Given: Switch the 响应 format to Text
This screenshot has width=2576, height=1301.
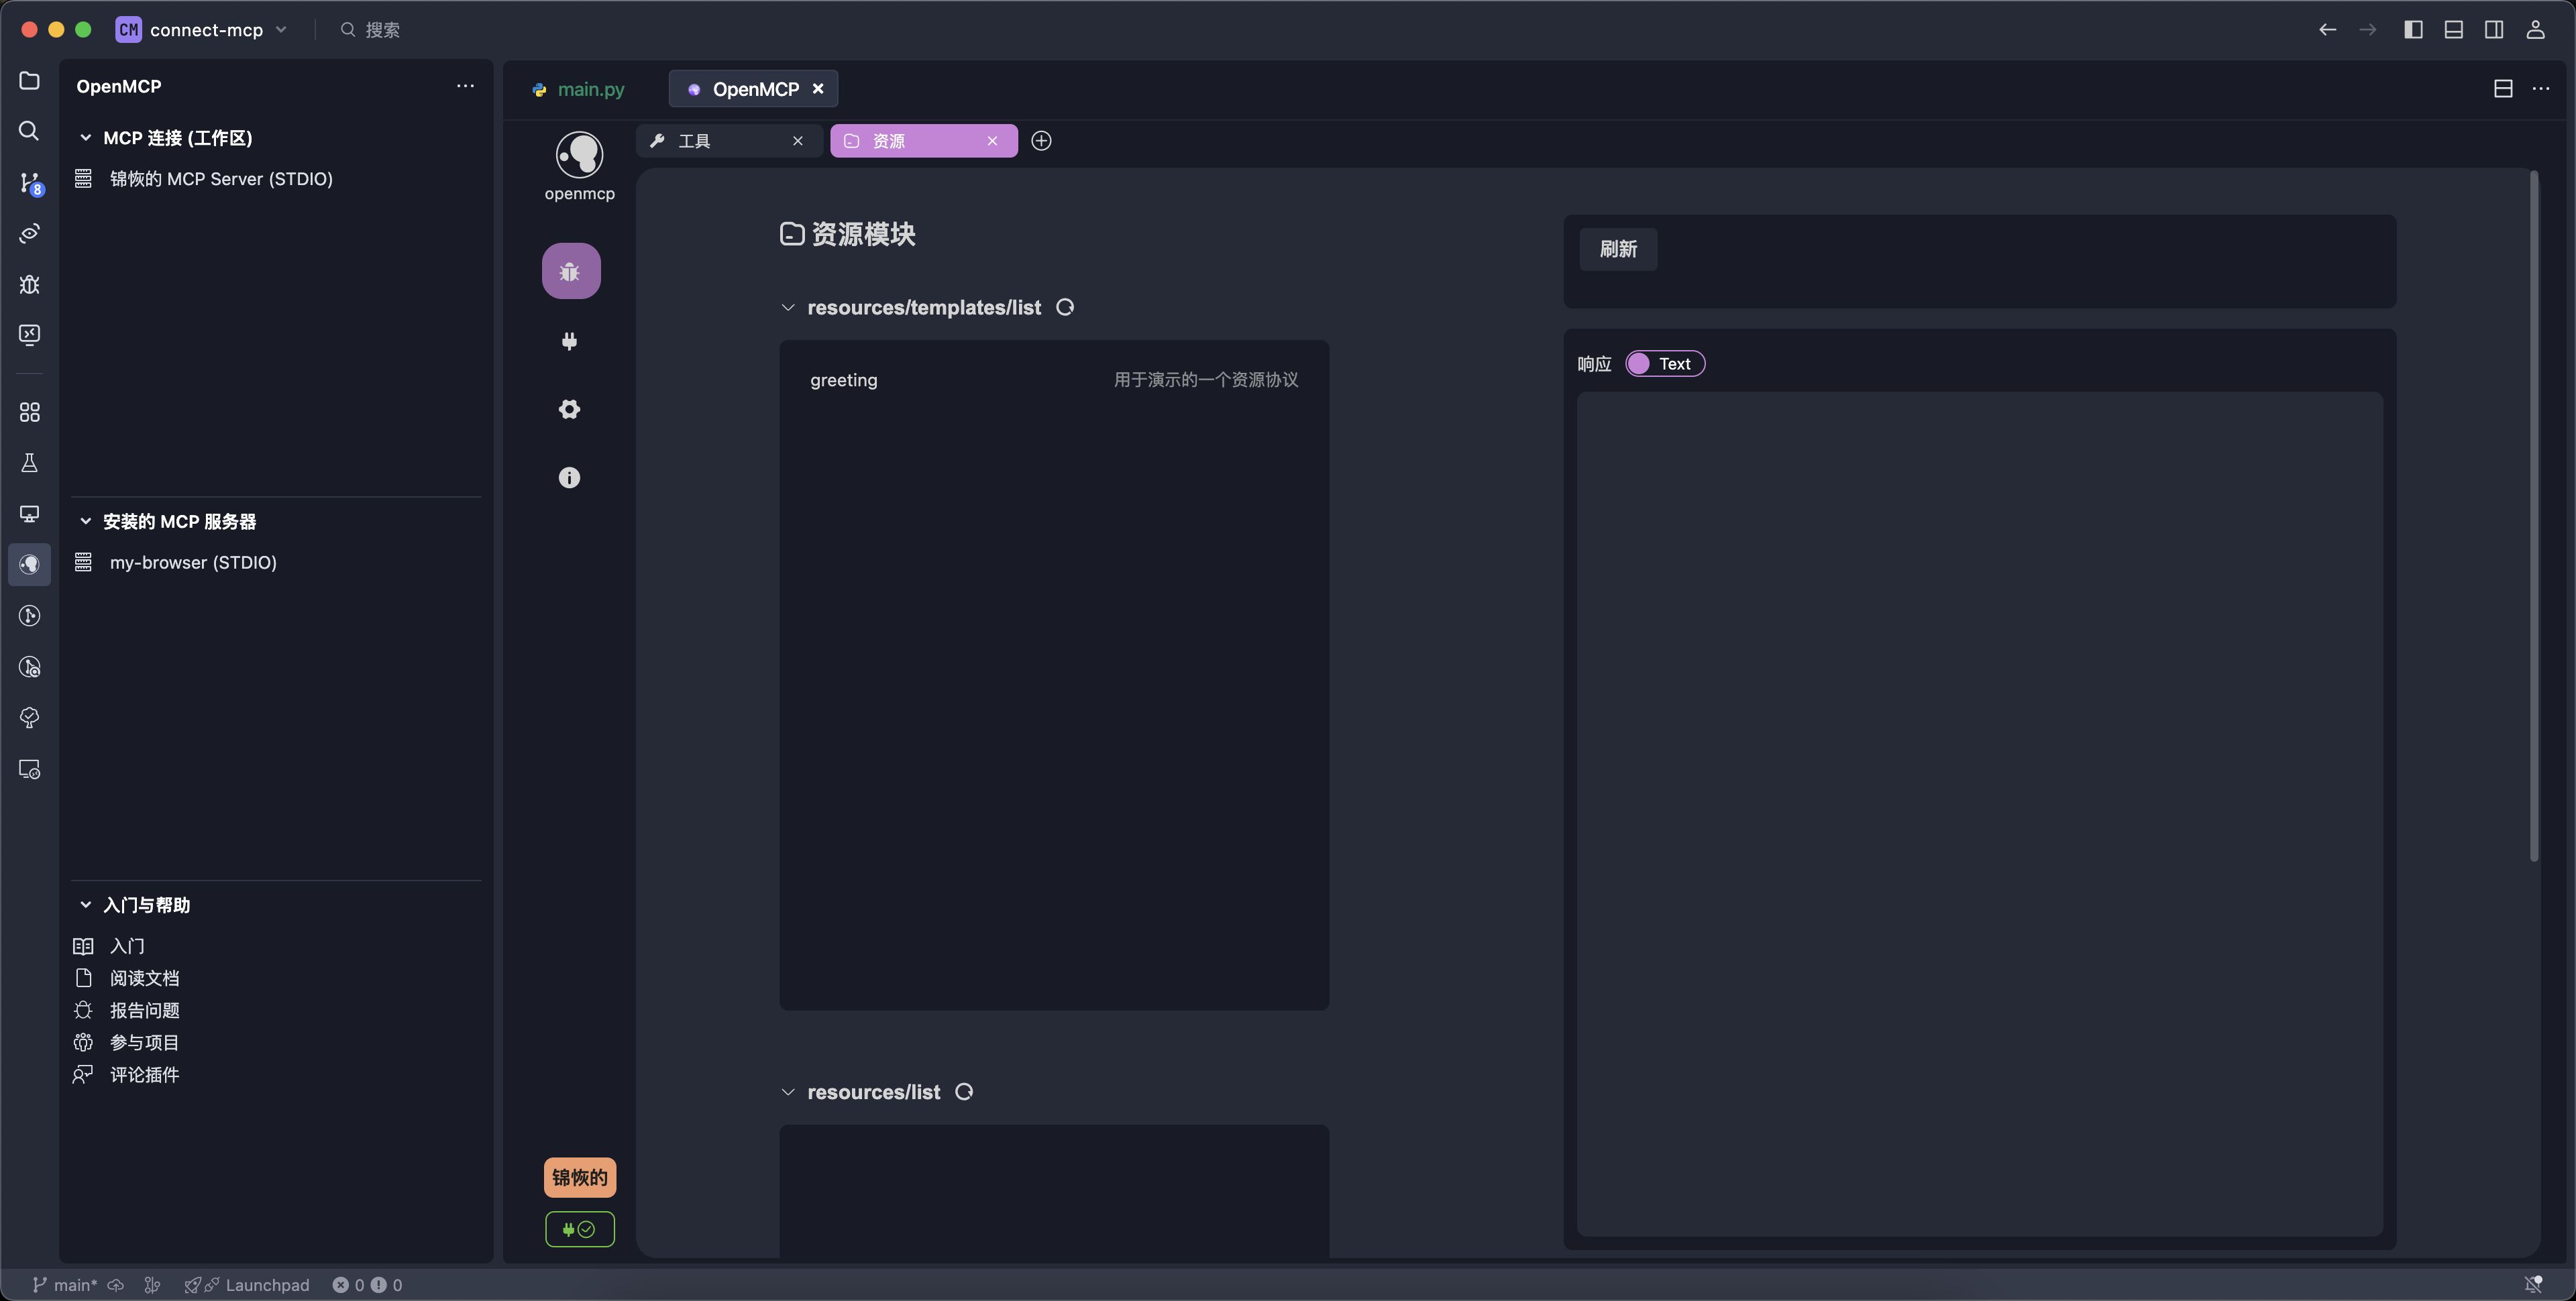Looking at the screenshot, I should 1665,363.
